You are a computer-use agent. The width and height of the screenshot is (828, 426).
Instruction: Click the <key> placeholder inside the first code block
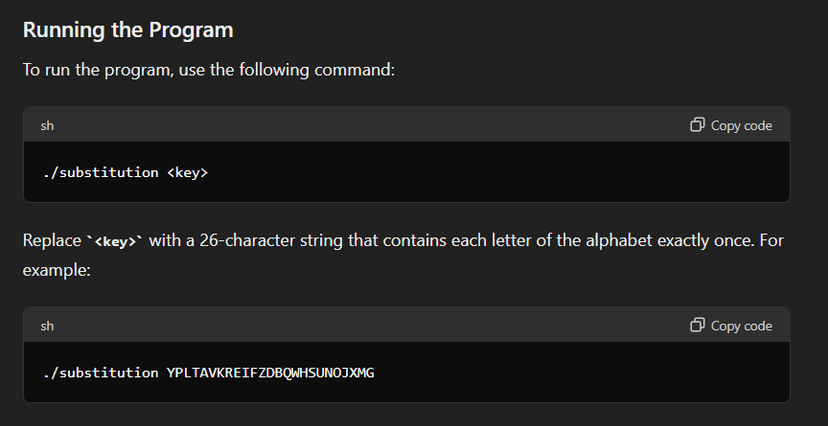tap(187, 173)
